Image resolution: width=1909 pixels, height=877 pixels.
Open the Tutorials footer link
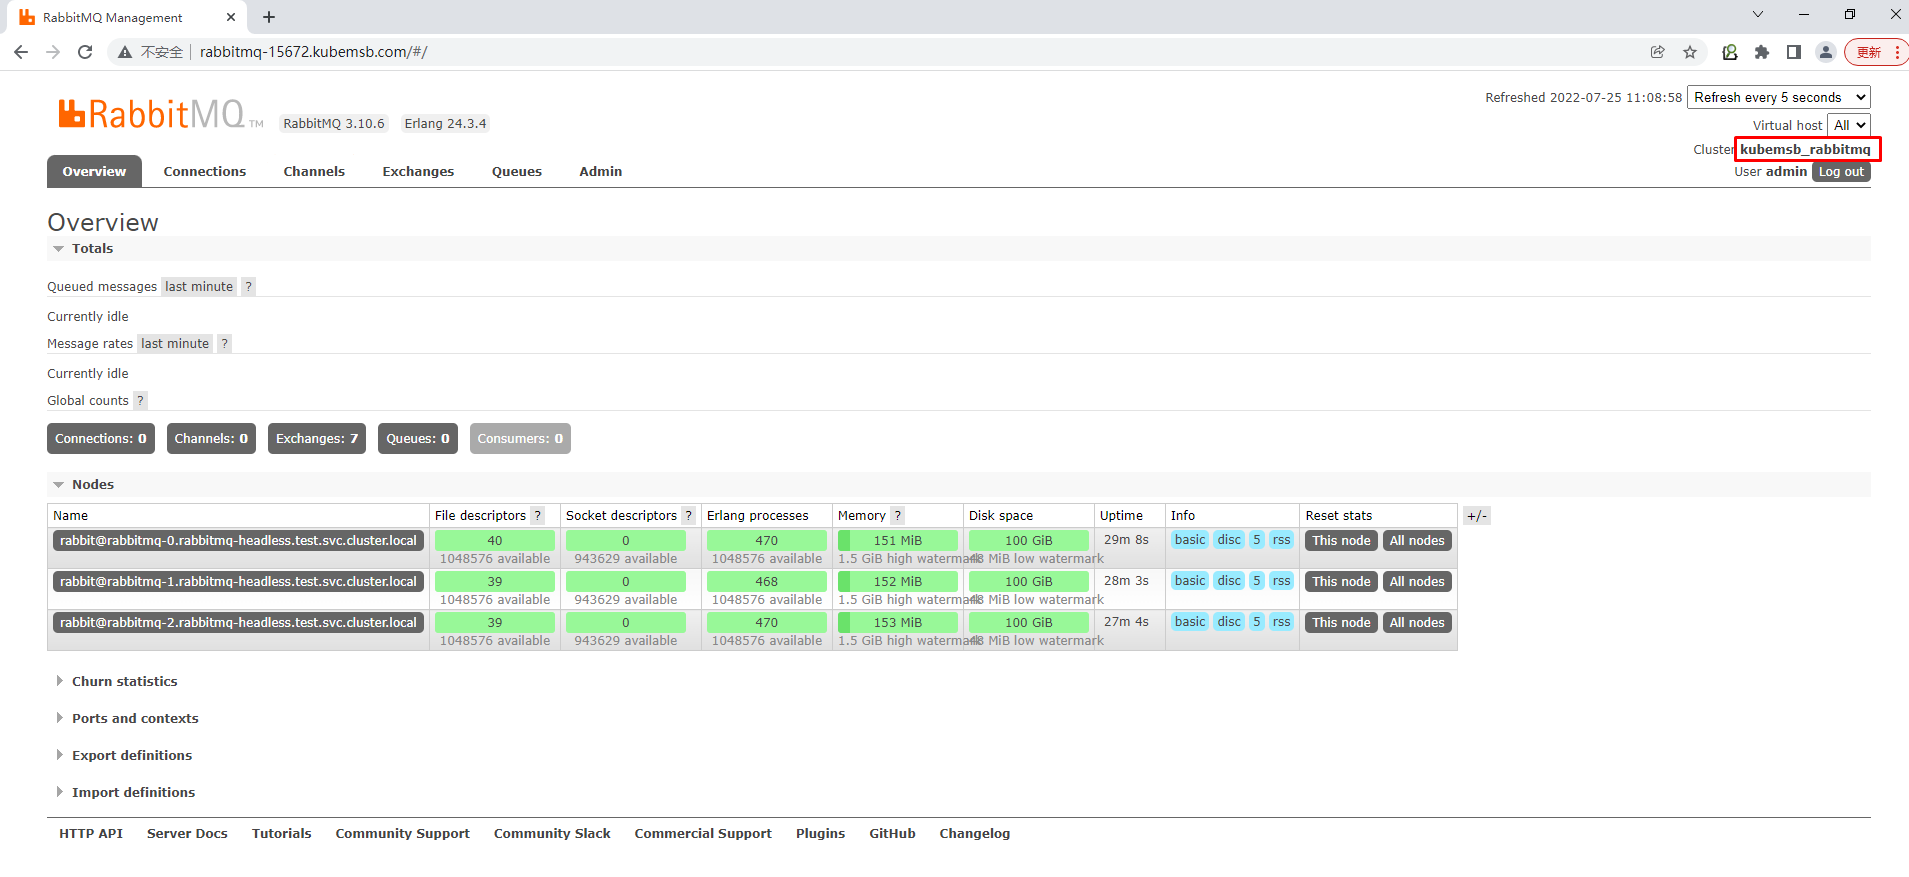[x=282, y=834]
